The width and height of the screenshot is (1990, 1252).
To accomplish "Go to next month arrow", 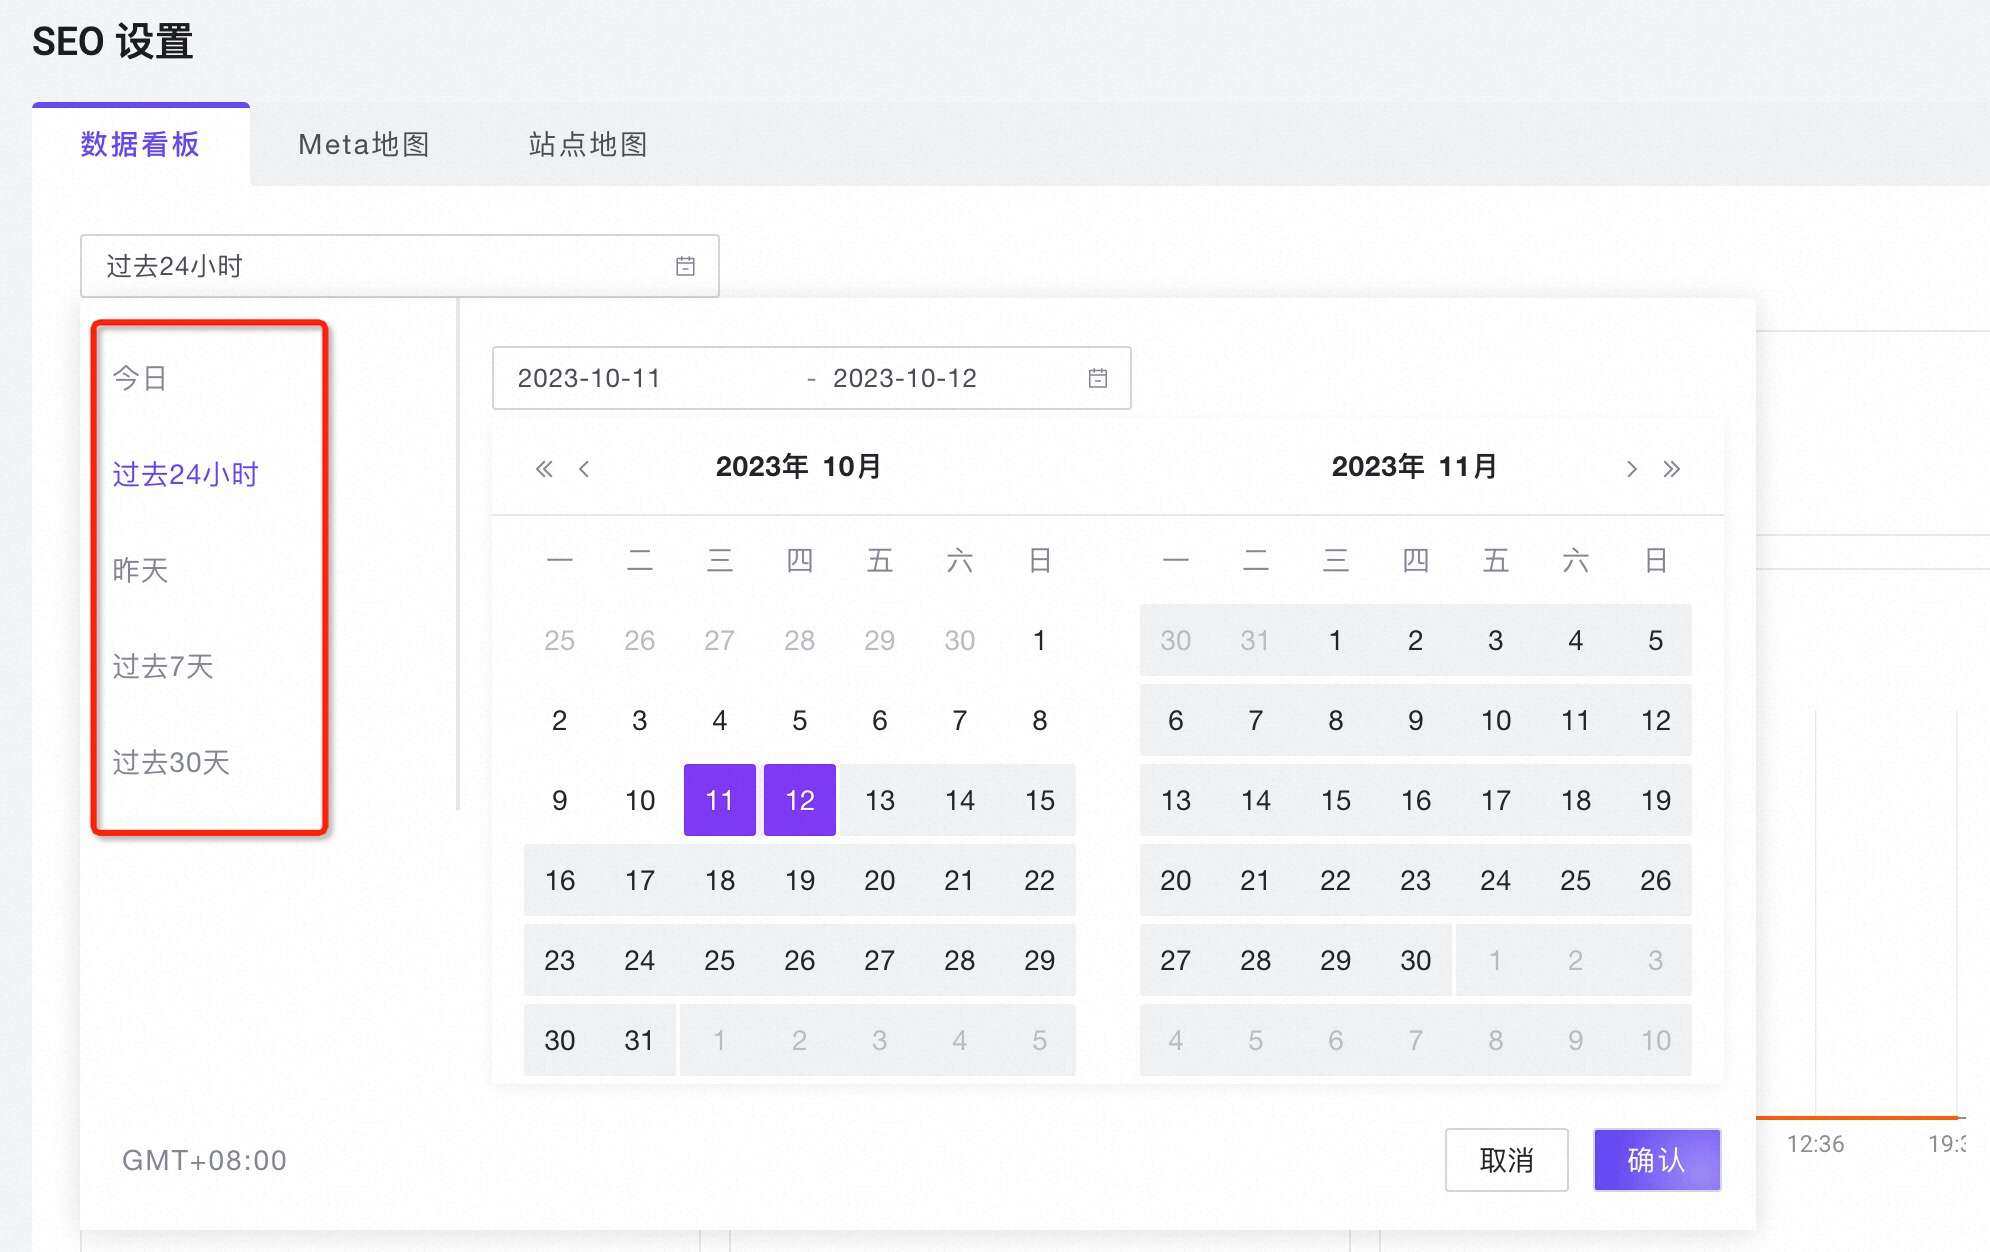I will point(1631,468).
